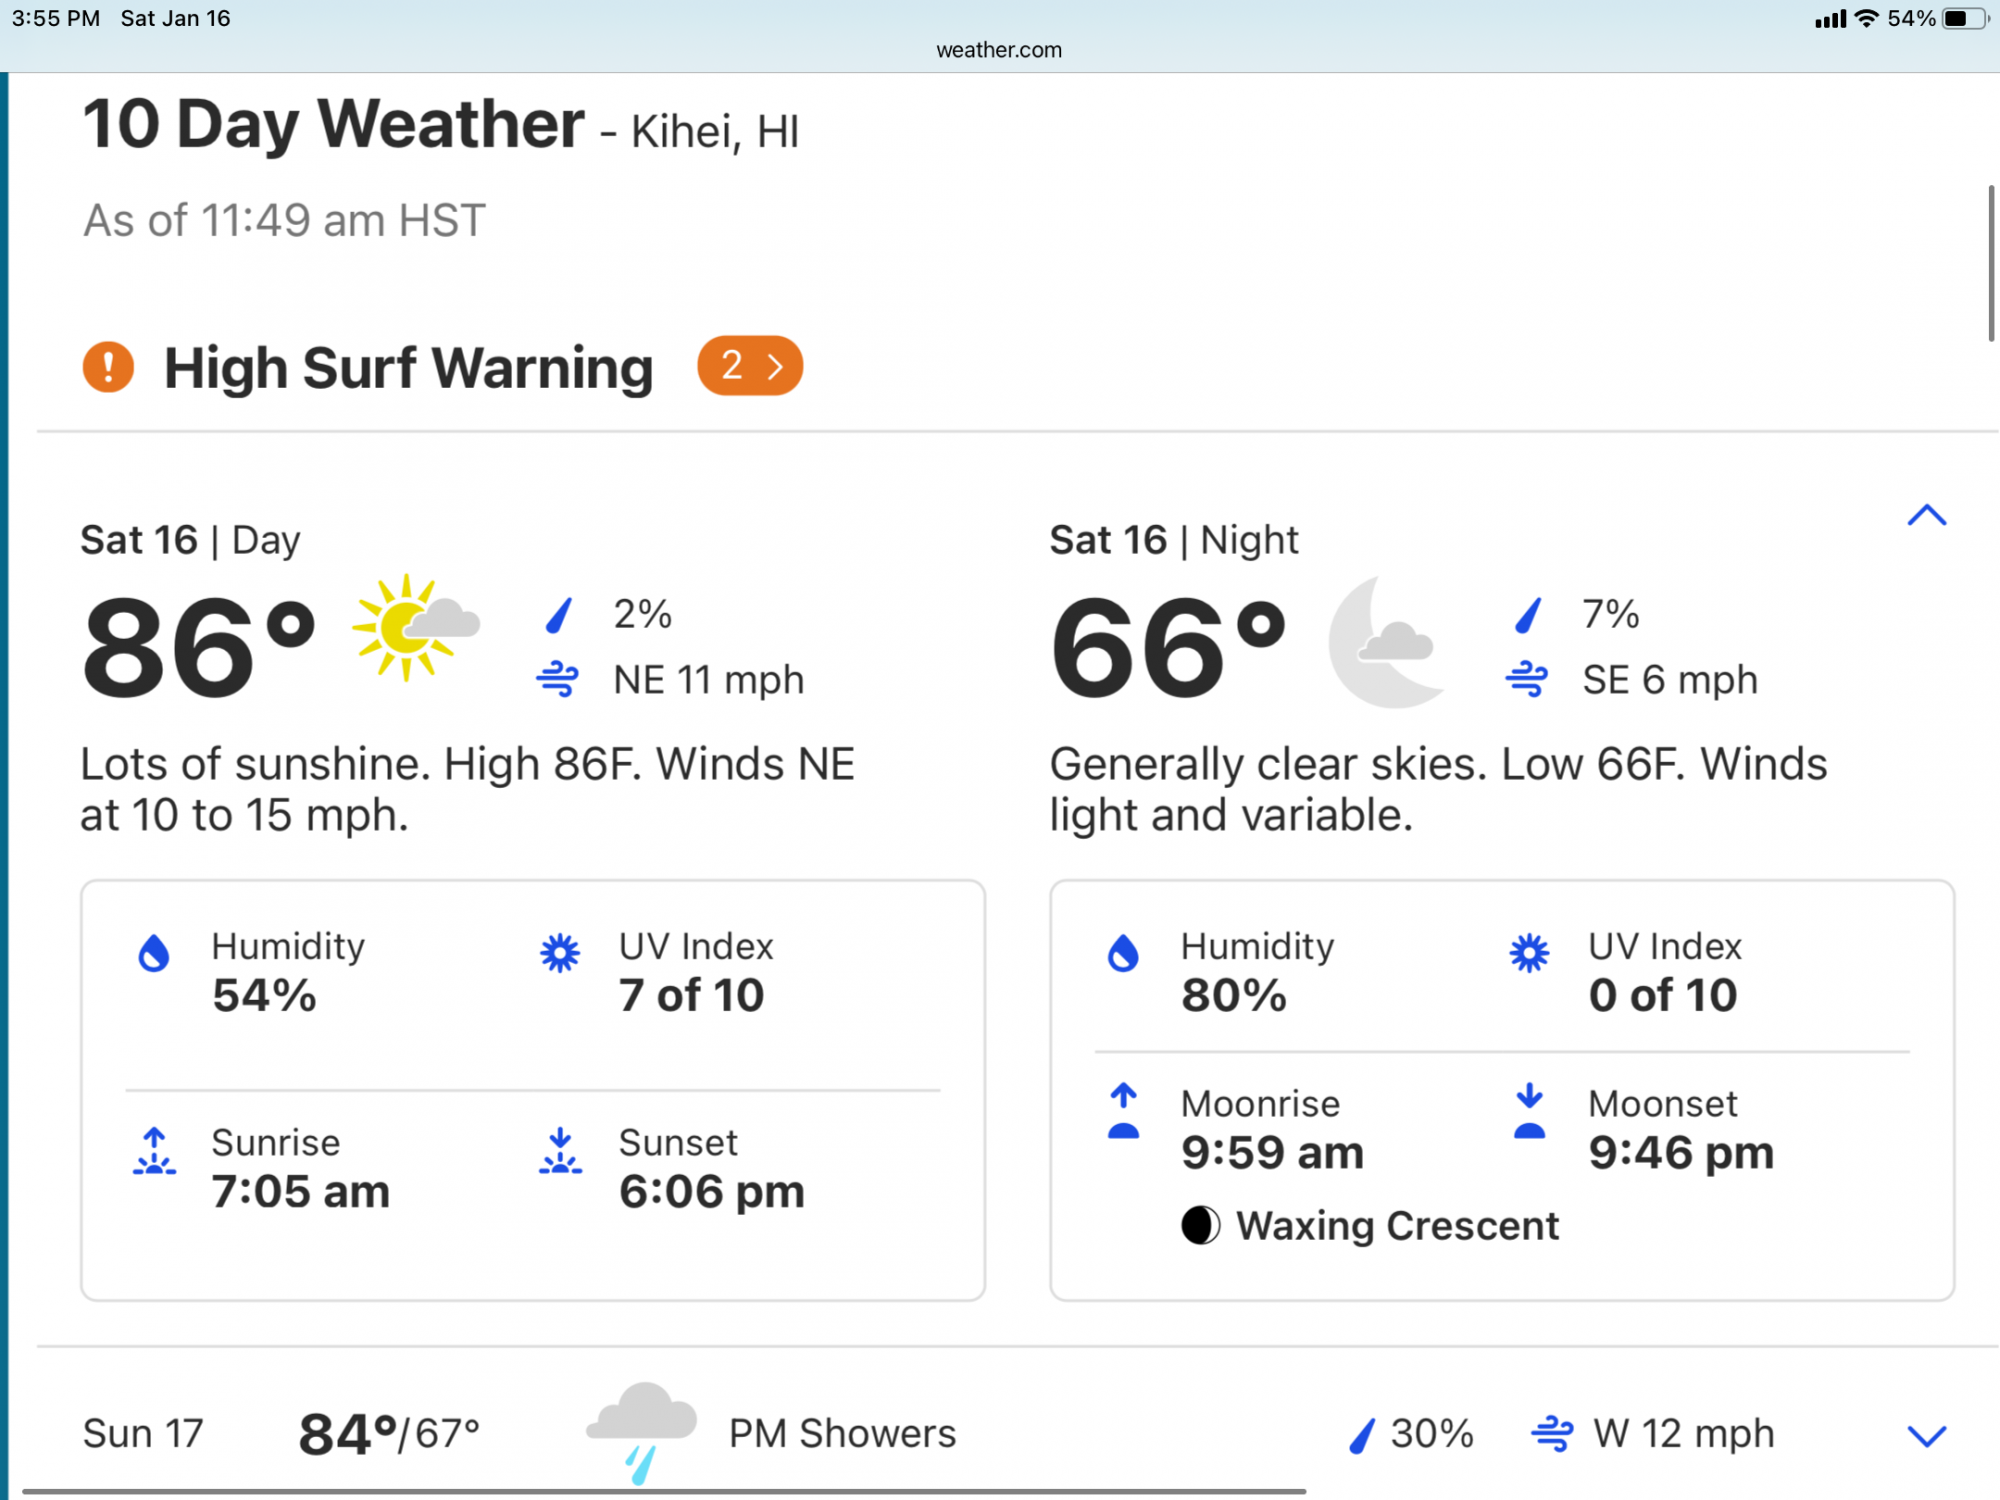
Task: Open the High Surf Warning alert
Action: point(408,368)
